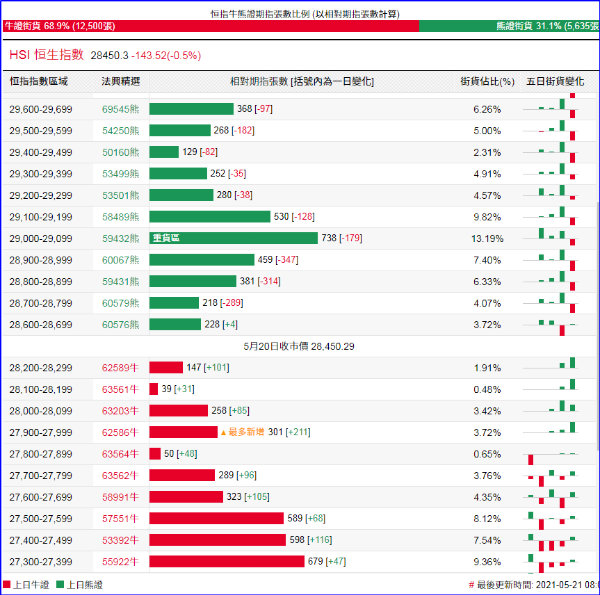The height and width of the screenshot is (595, 600).
Task: Select index range 29,100-29,199
Action: 41,217
